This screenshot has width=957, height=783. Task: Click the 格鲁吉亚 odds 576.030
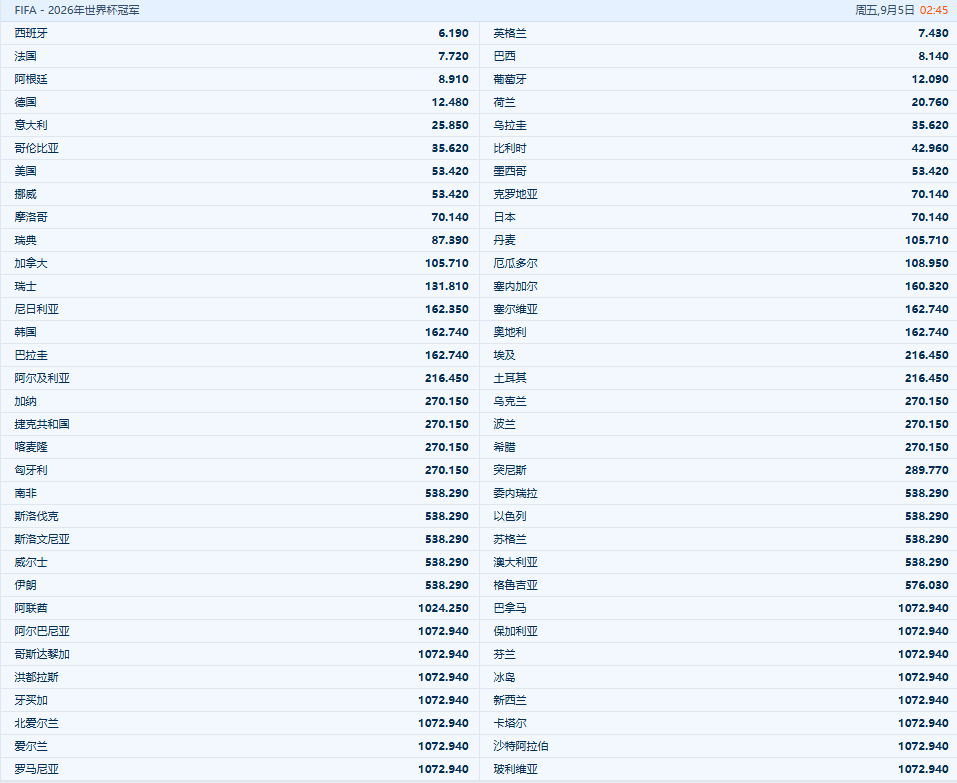pos(925,585)
